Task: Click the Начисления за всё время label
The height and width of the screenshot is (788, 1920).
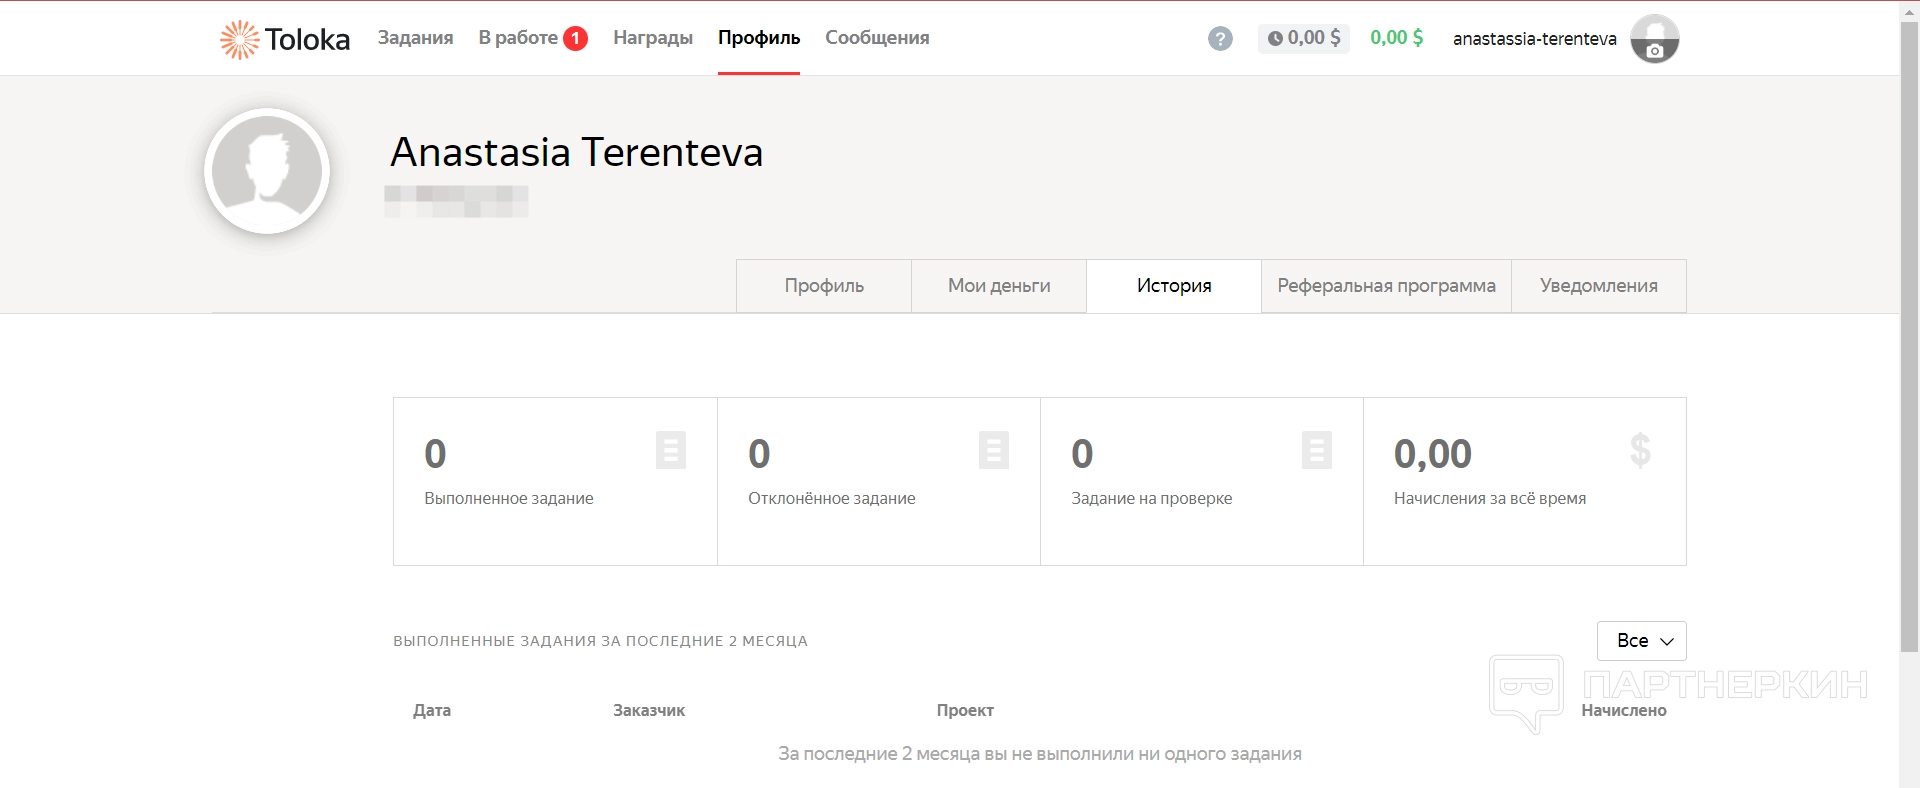Action: [1490, 498]
